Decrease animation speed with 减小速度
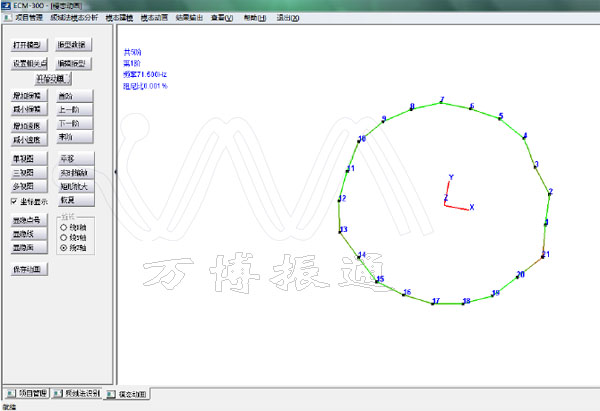Image resolution: width=600 pixels, height=411 pixels. [27, 140]
